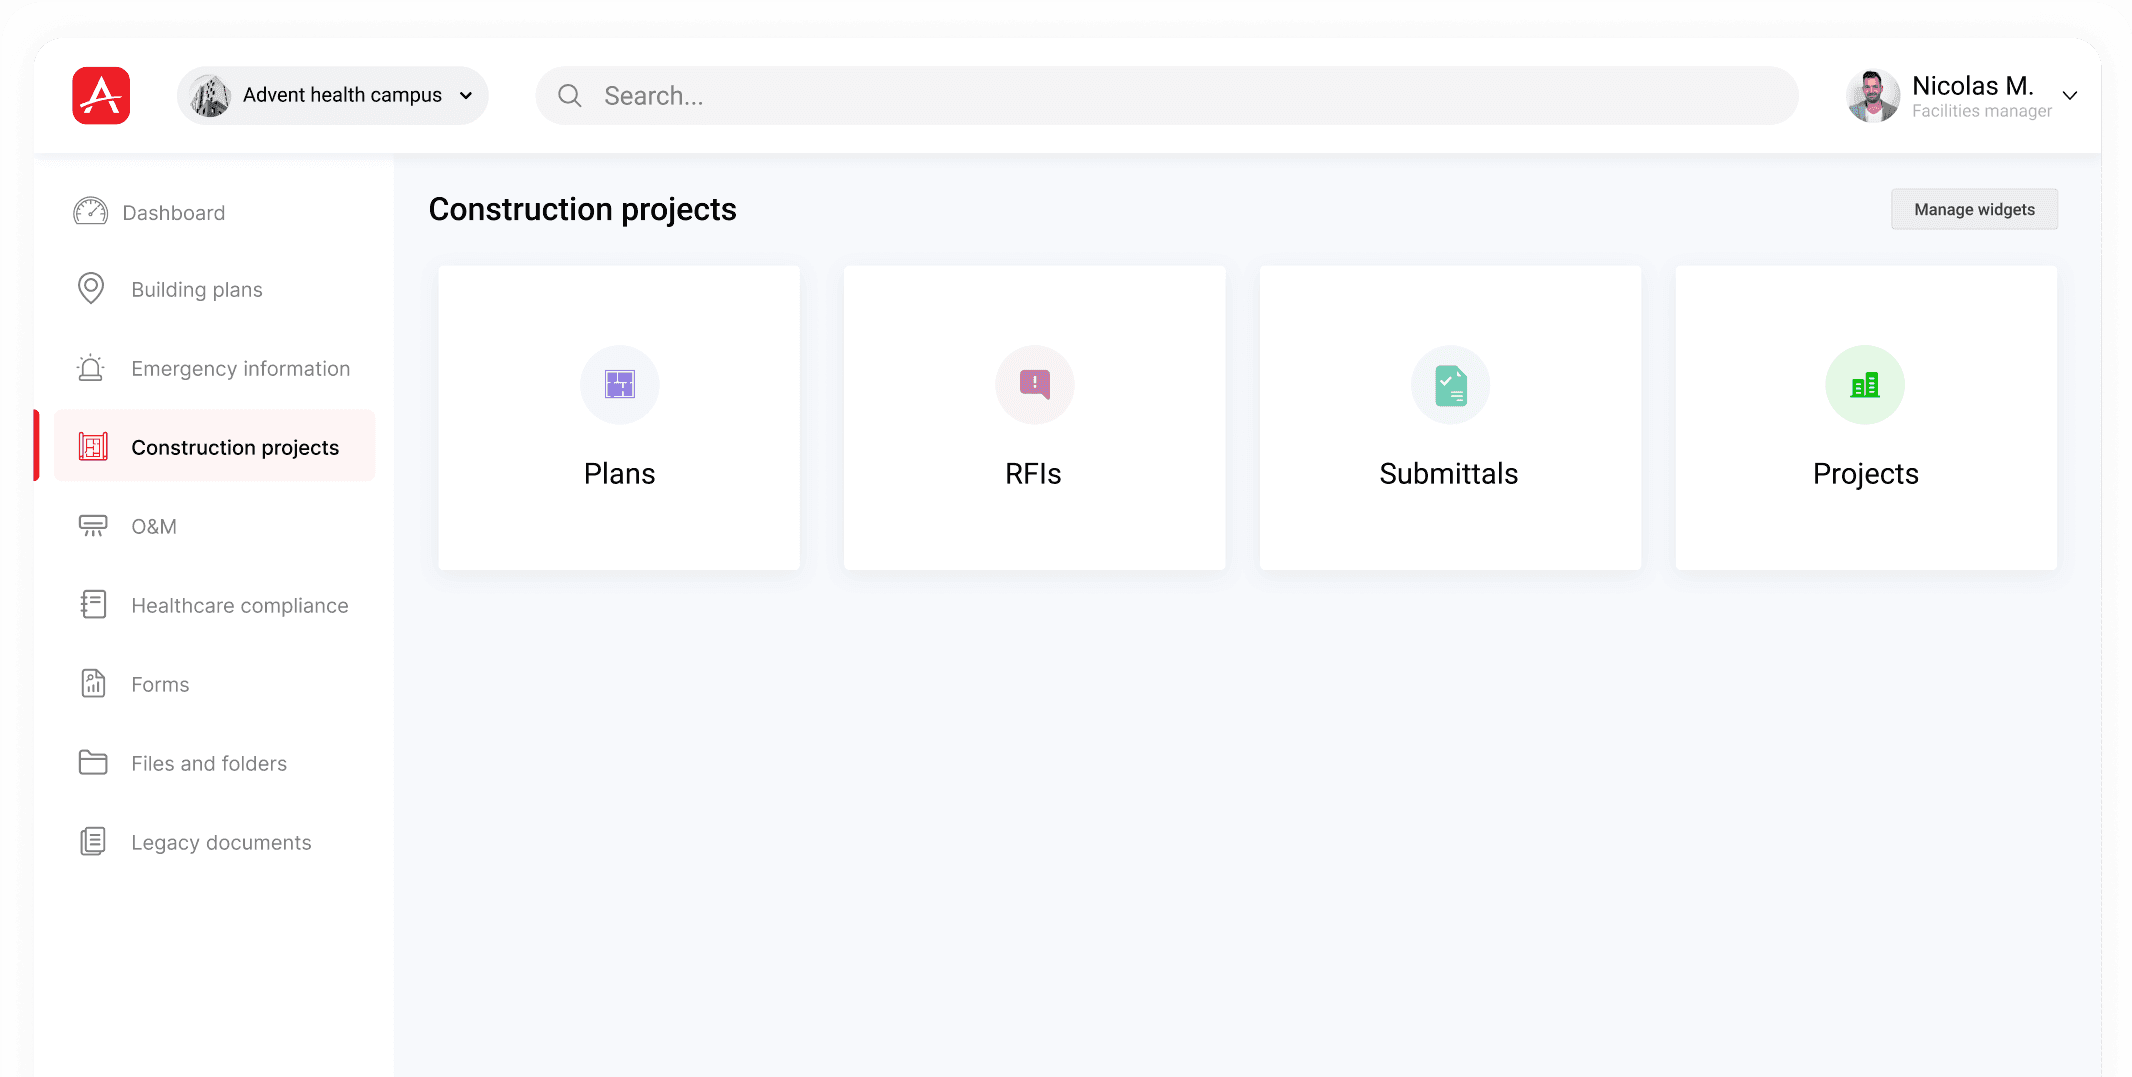Click the Healthcare compliance notebook icon
Screen dimensions: 2132x1077
coord(93,604)
